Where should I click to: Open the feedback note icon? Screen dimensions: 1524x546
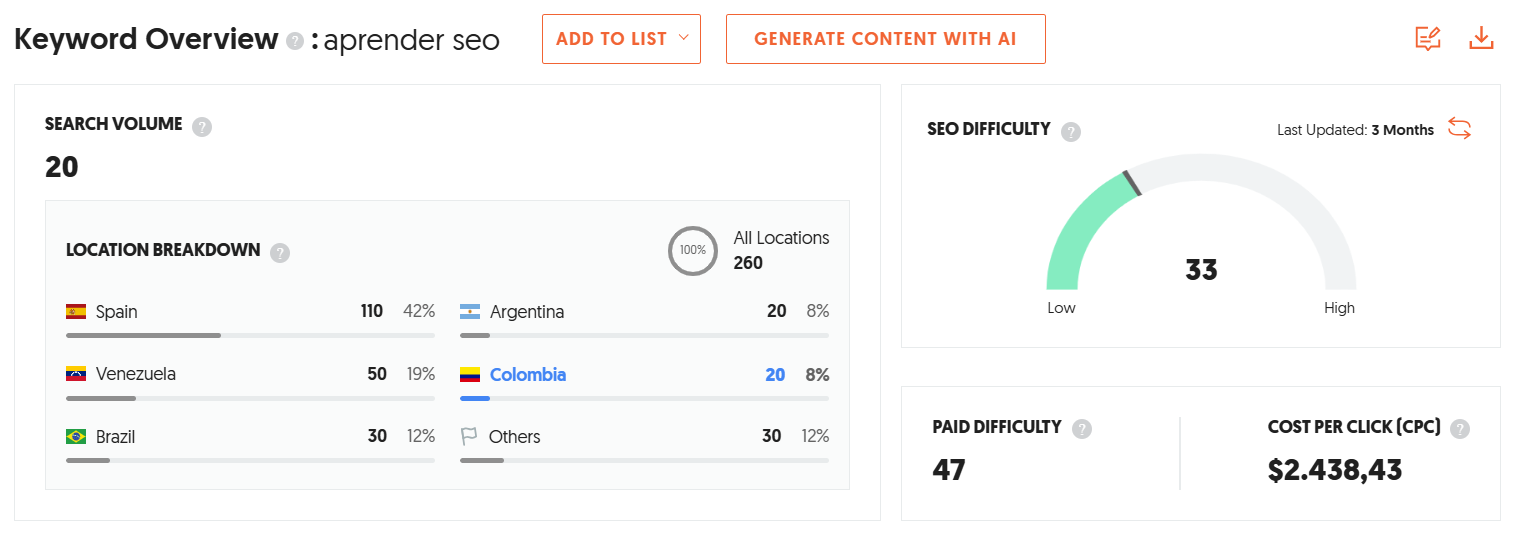(x=1428, y=39)
